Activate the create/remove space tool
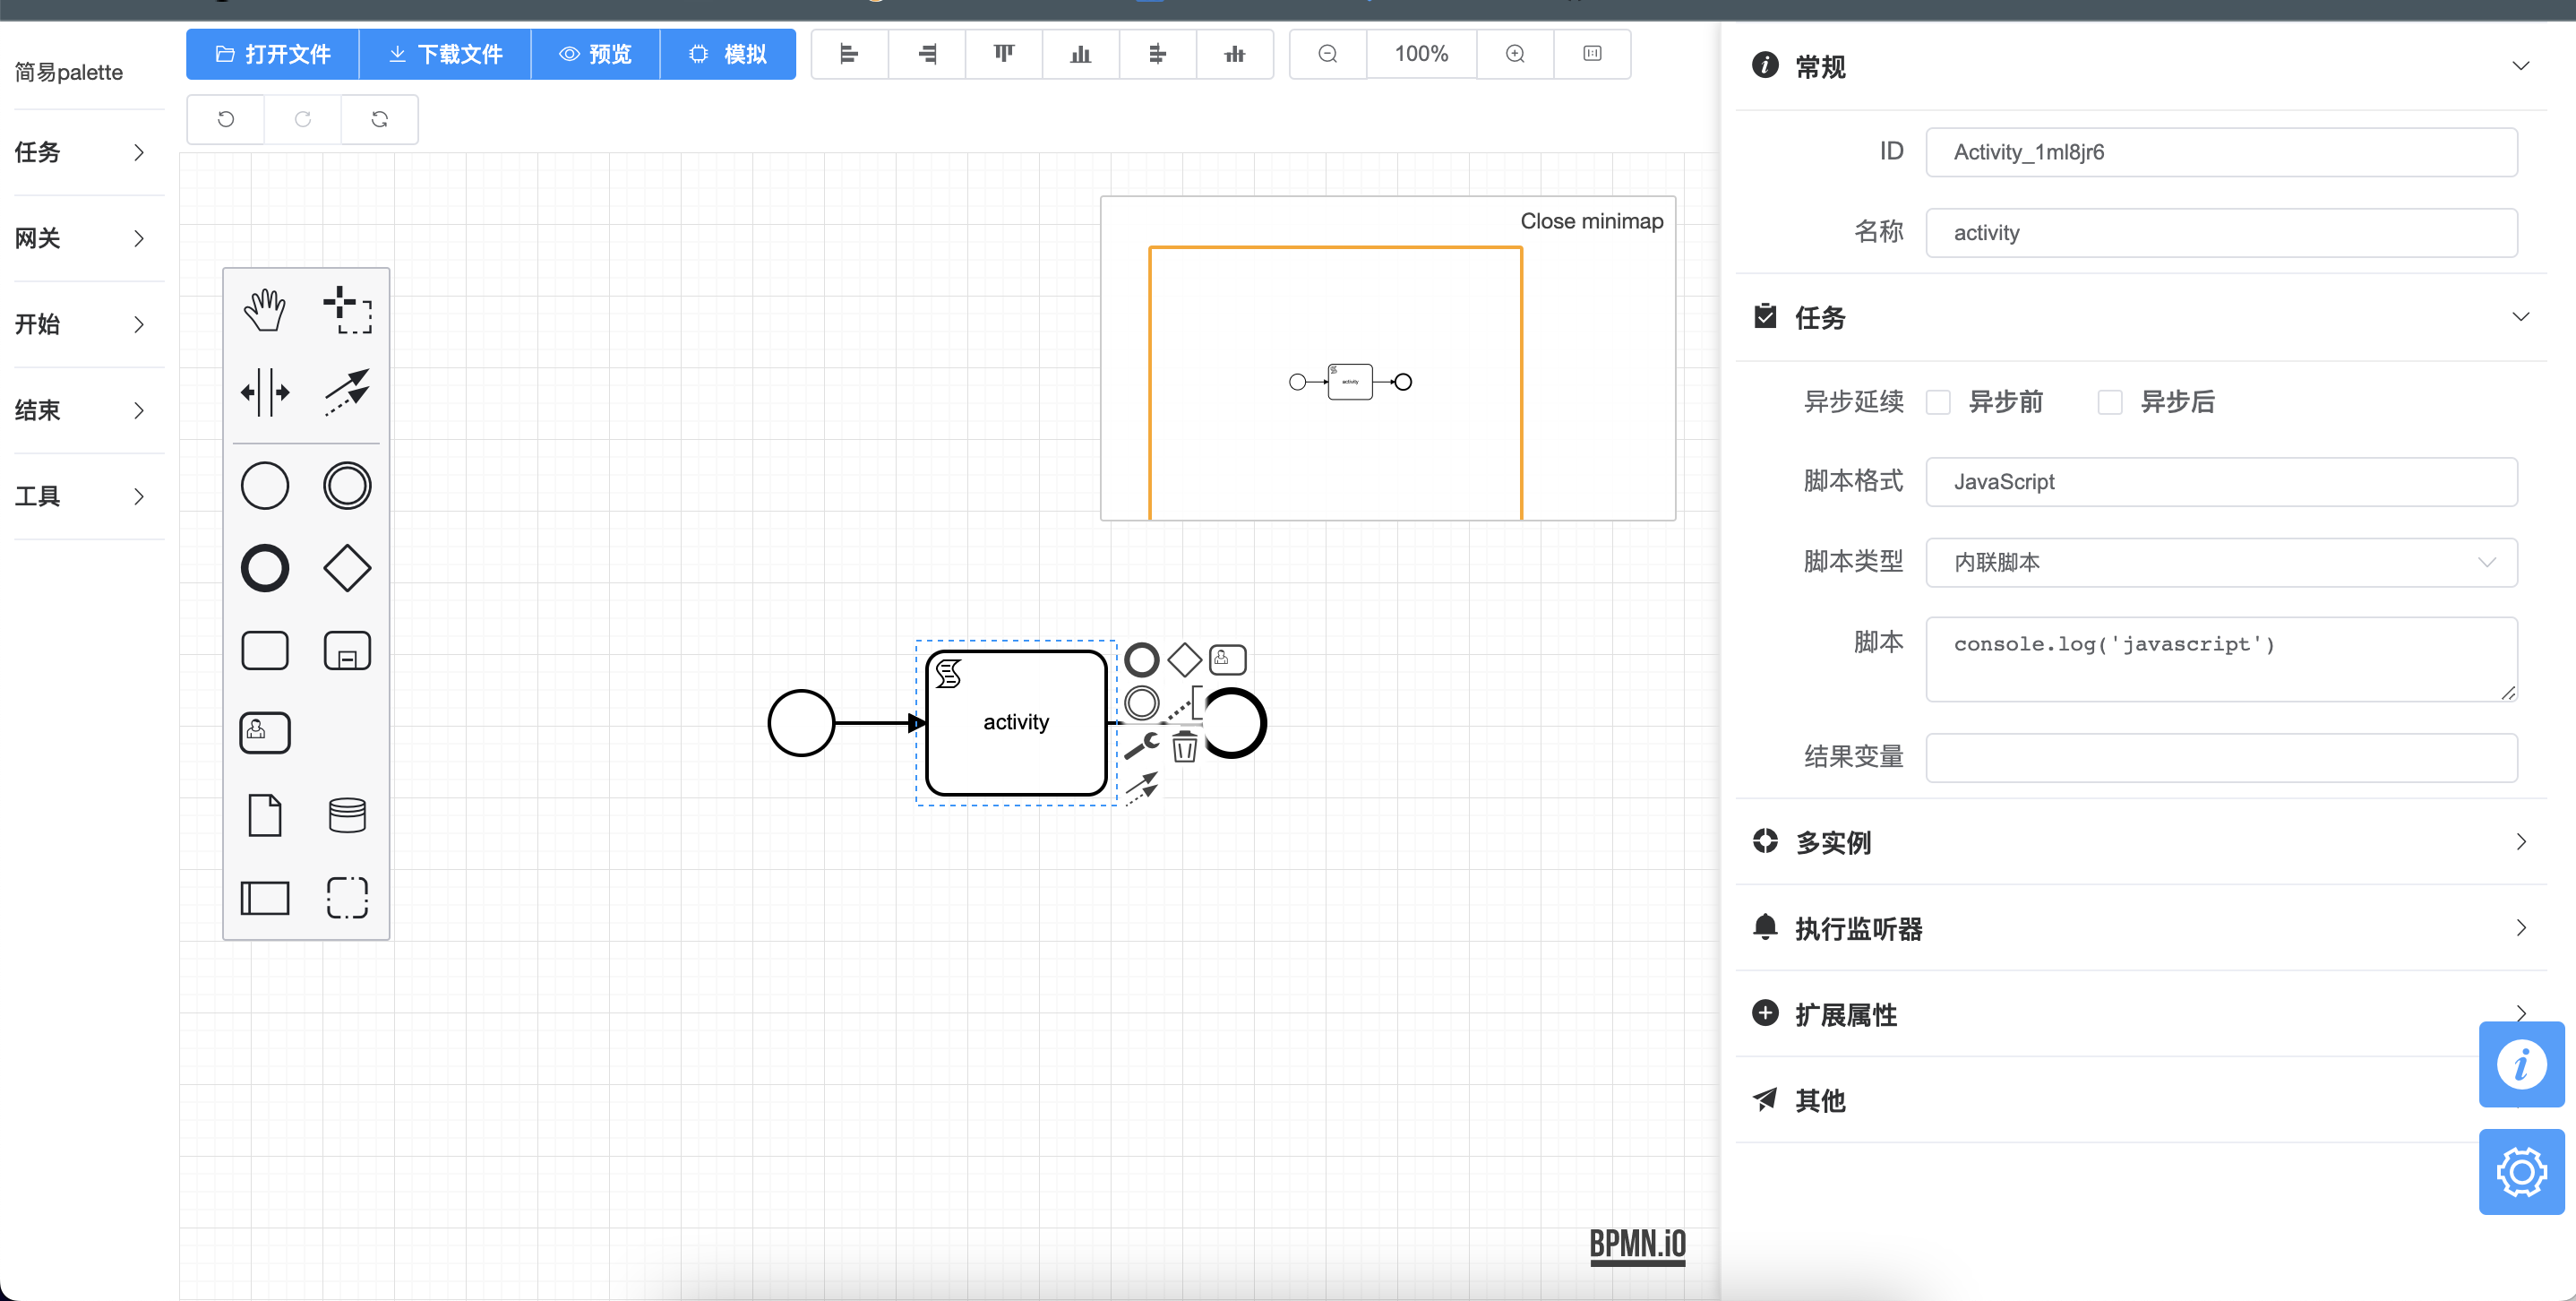Screen dimensions: 2576x1301 click(265, 392)
